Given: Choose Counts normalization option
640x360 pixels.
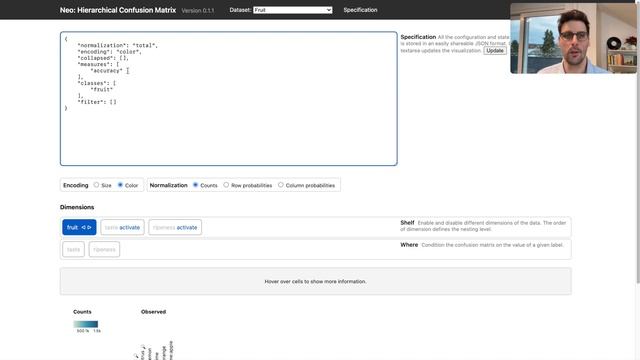Looking at the screenshot, I should (196, 185).
